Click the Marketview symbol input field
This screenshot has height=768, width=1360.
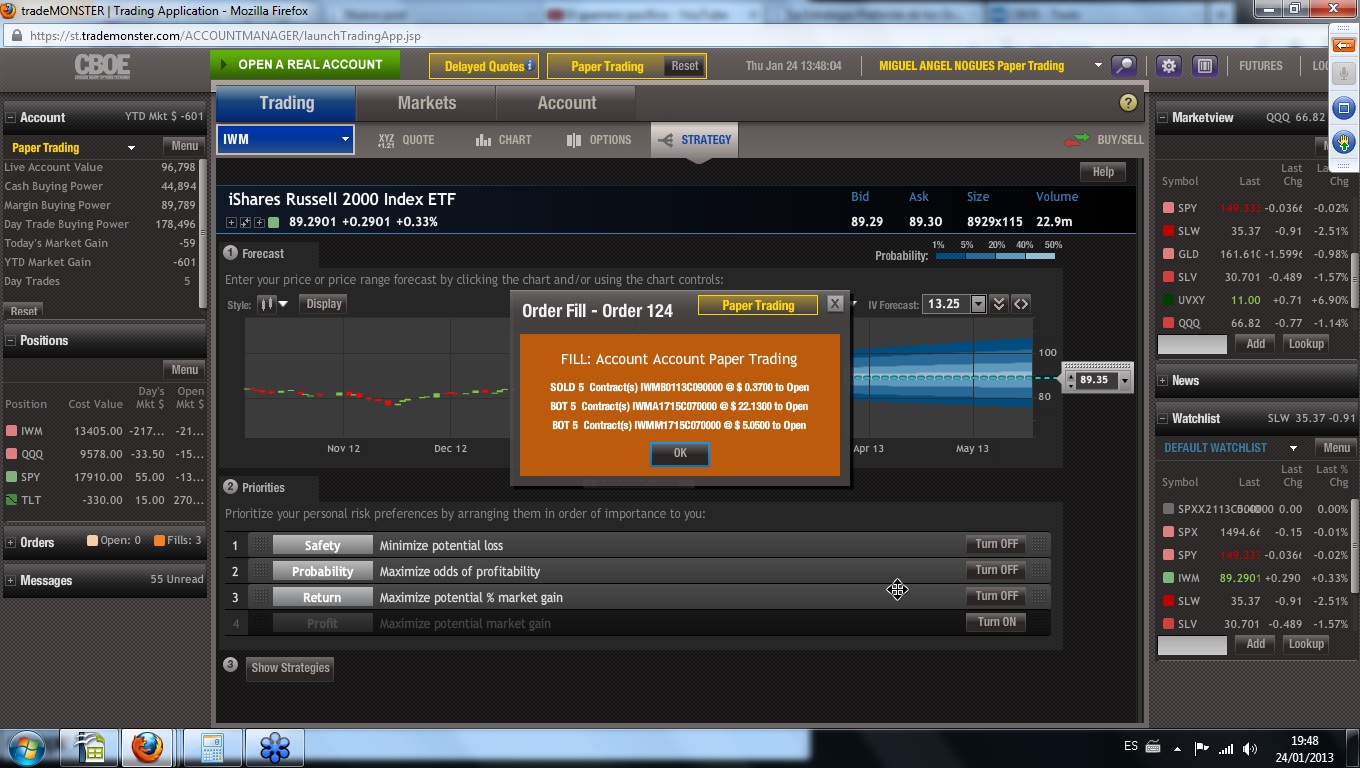[x=1192, y=344]
